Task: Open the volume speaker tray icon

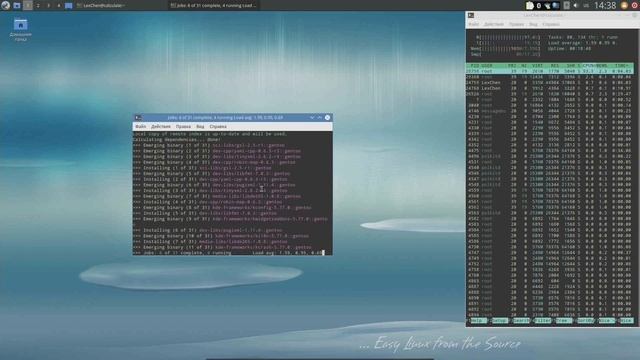Action: coord(576,5)
